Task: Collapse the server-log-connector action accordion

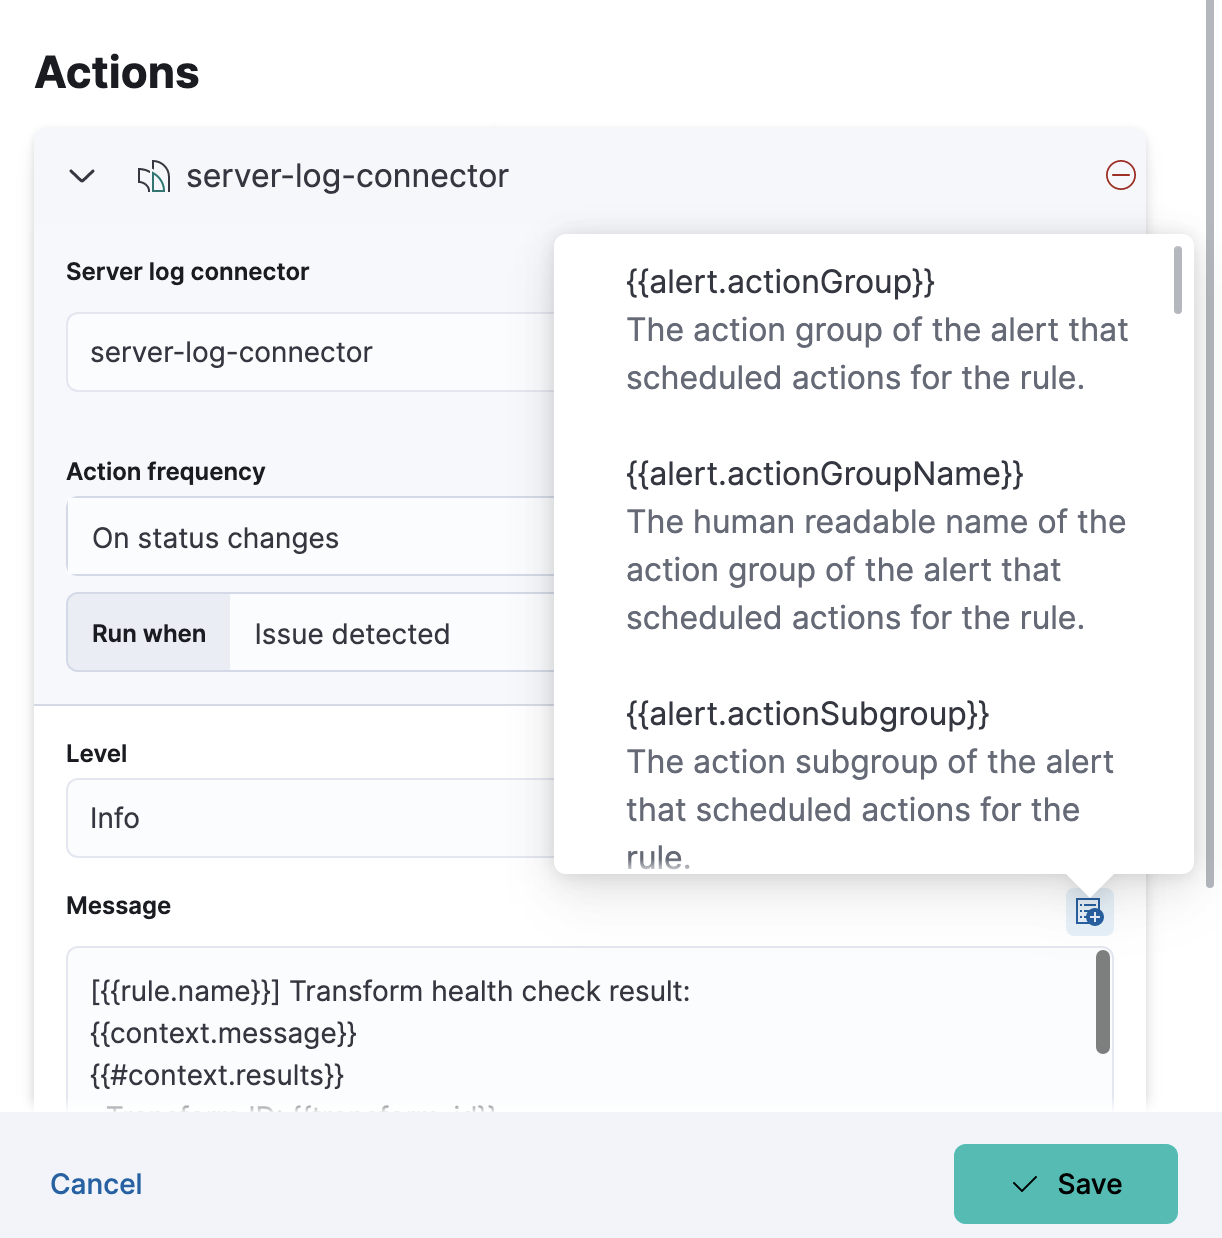Action: click(82, 176)
